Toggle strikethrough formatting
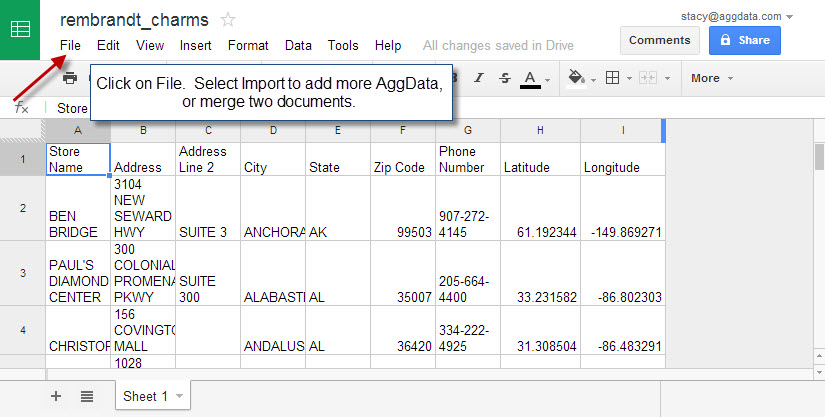825x417 pixels. point(505,78)
